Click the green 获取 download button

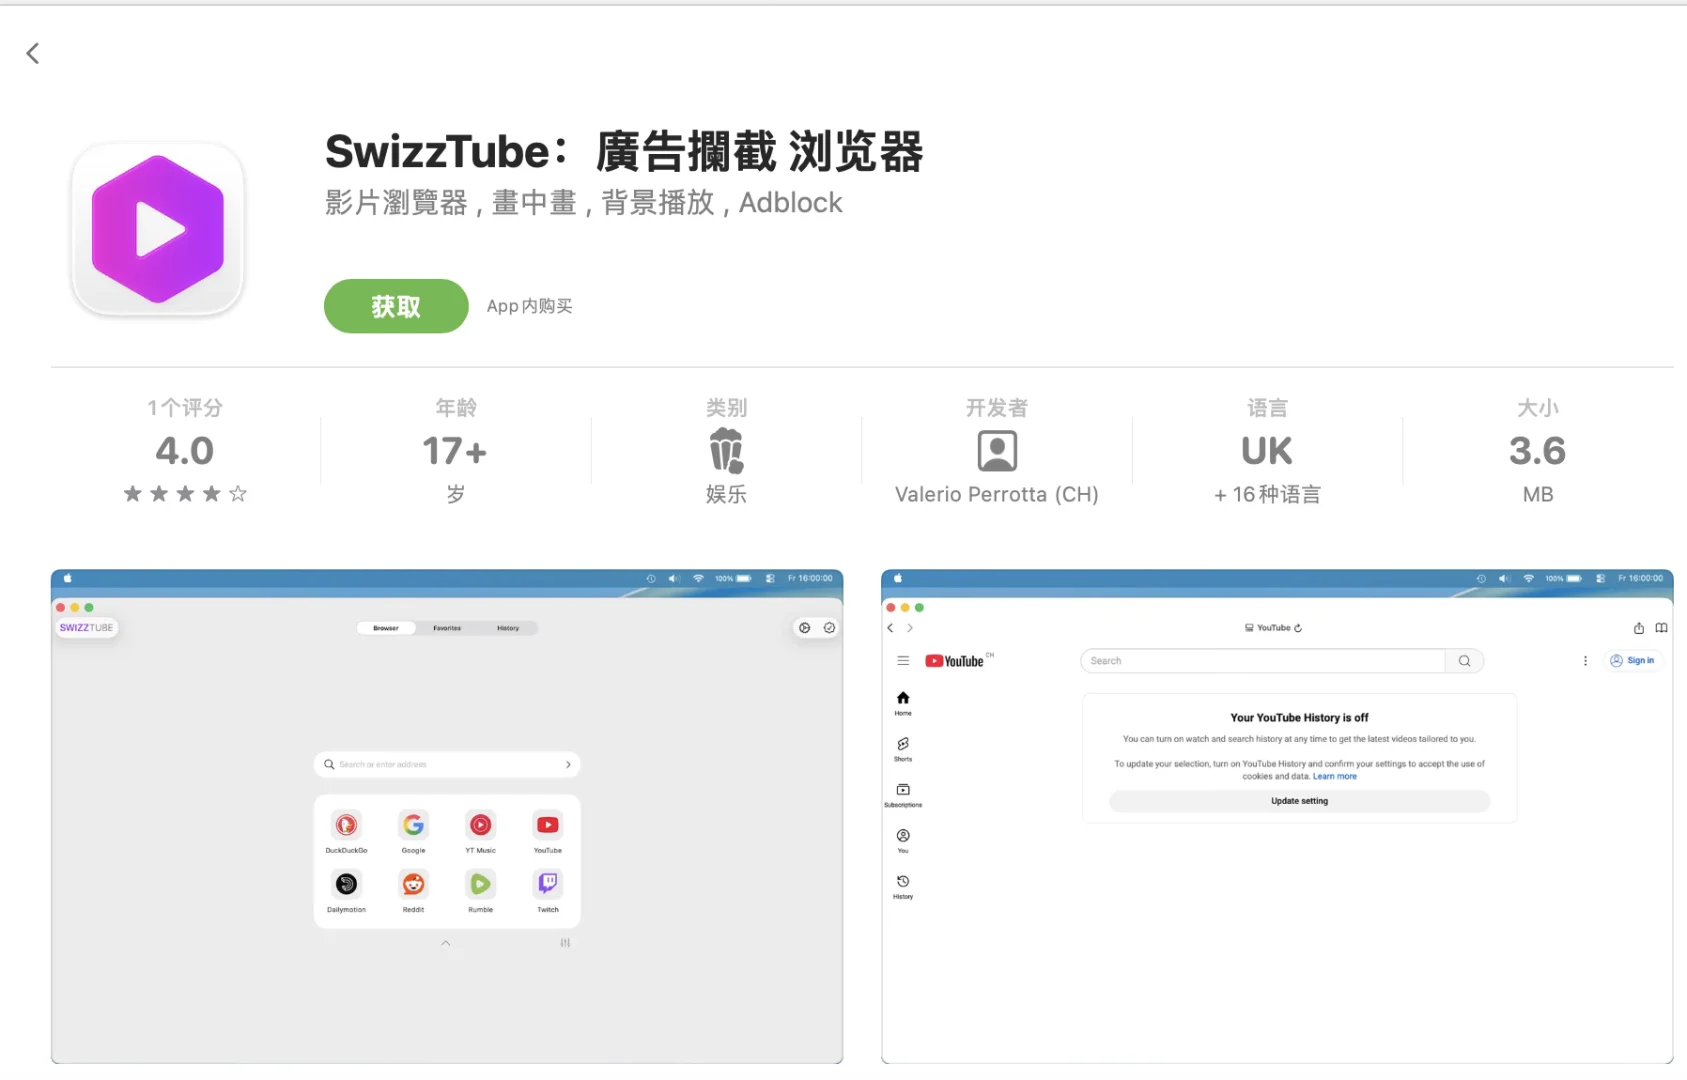pyautogui.click(x=395, y=306)
